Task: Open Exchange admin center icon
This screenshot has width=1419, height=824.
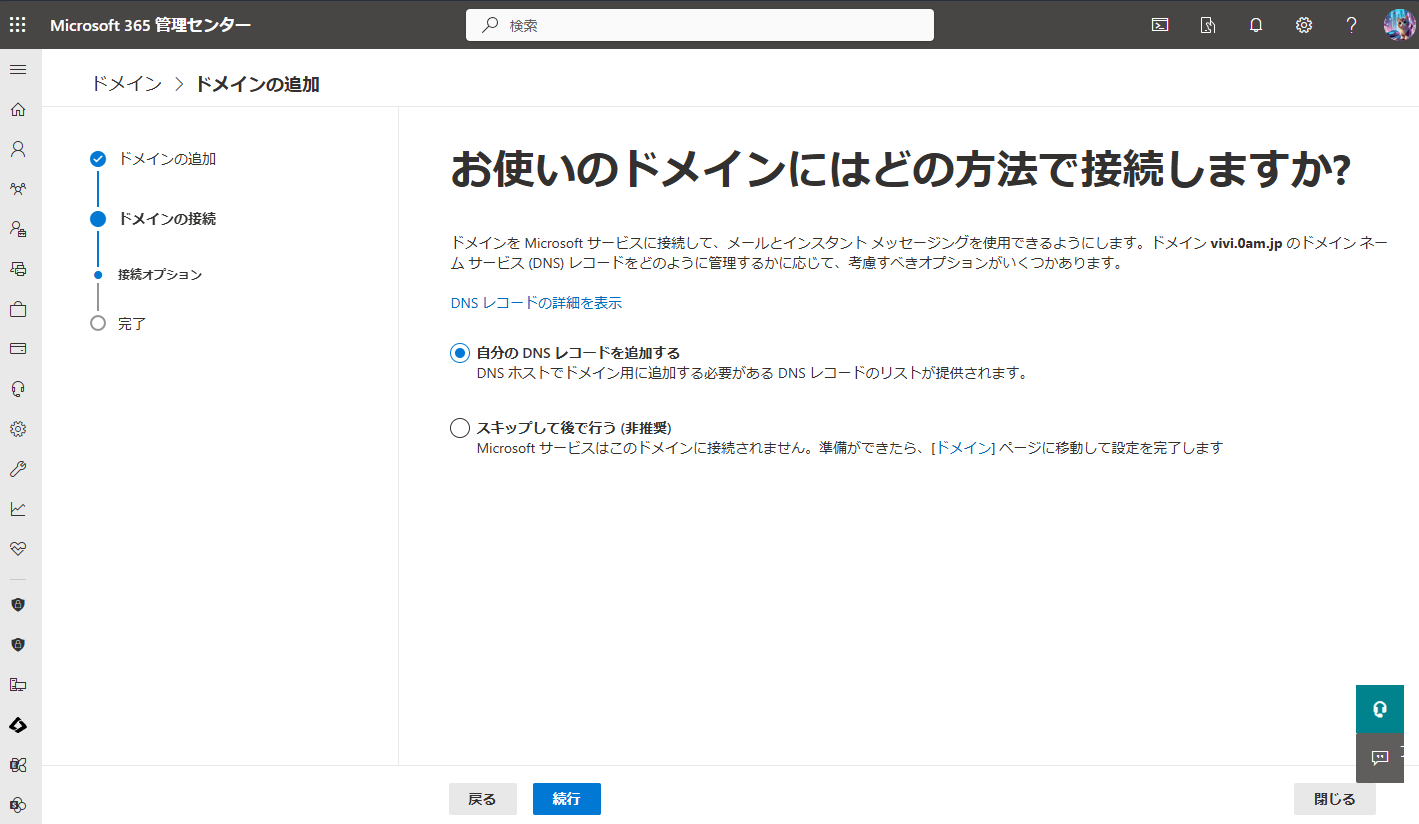Action: click(x=18, y=765)
